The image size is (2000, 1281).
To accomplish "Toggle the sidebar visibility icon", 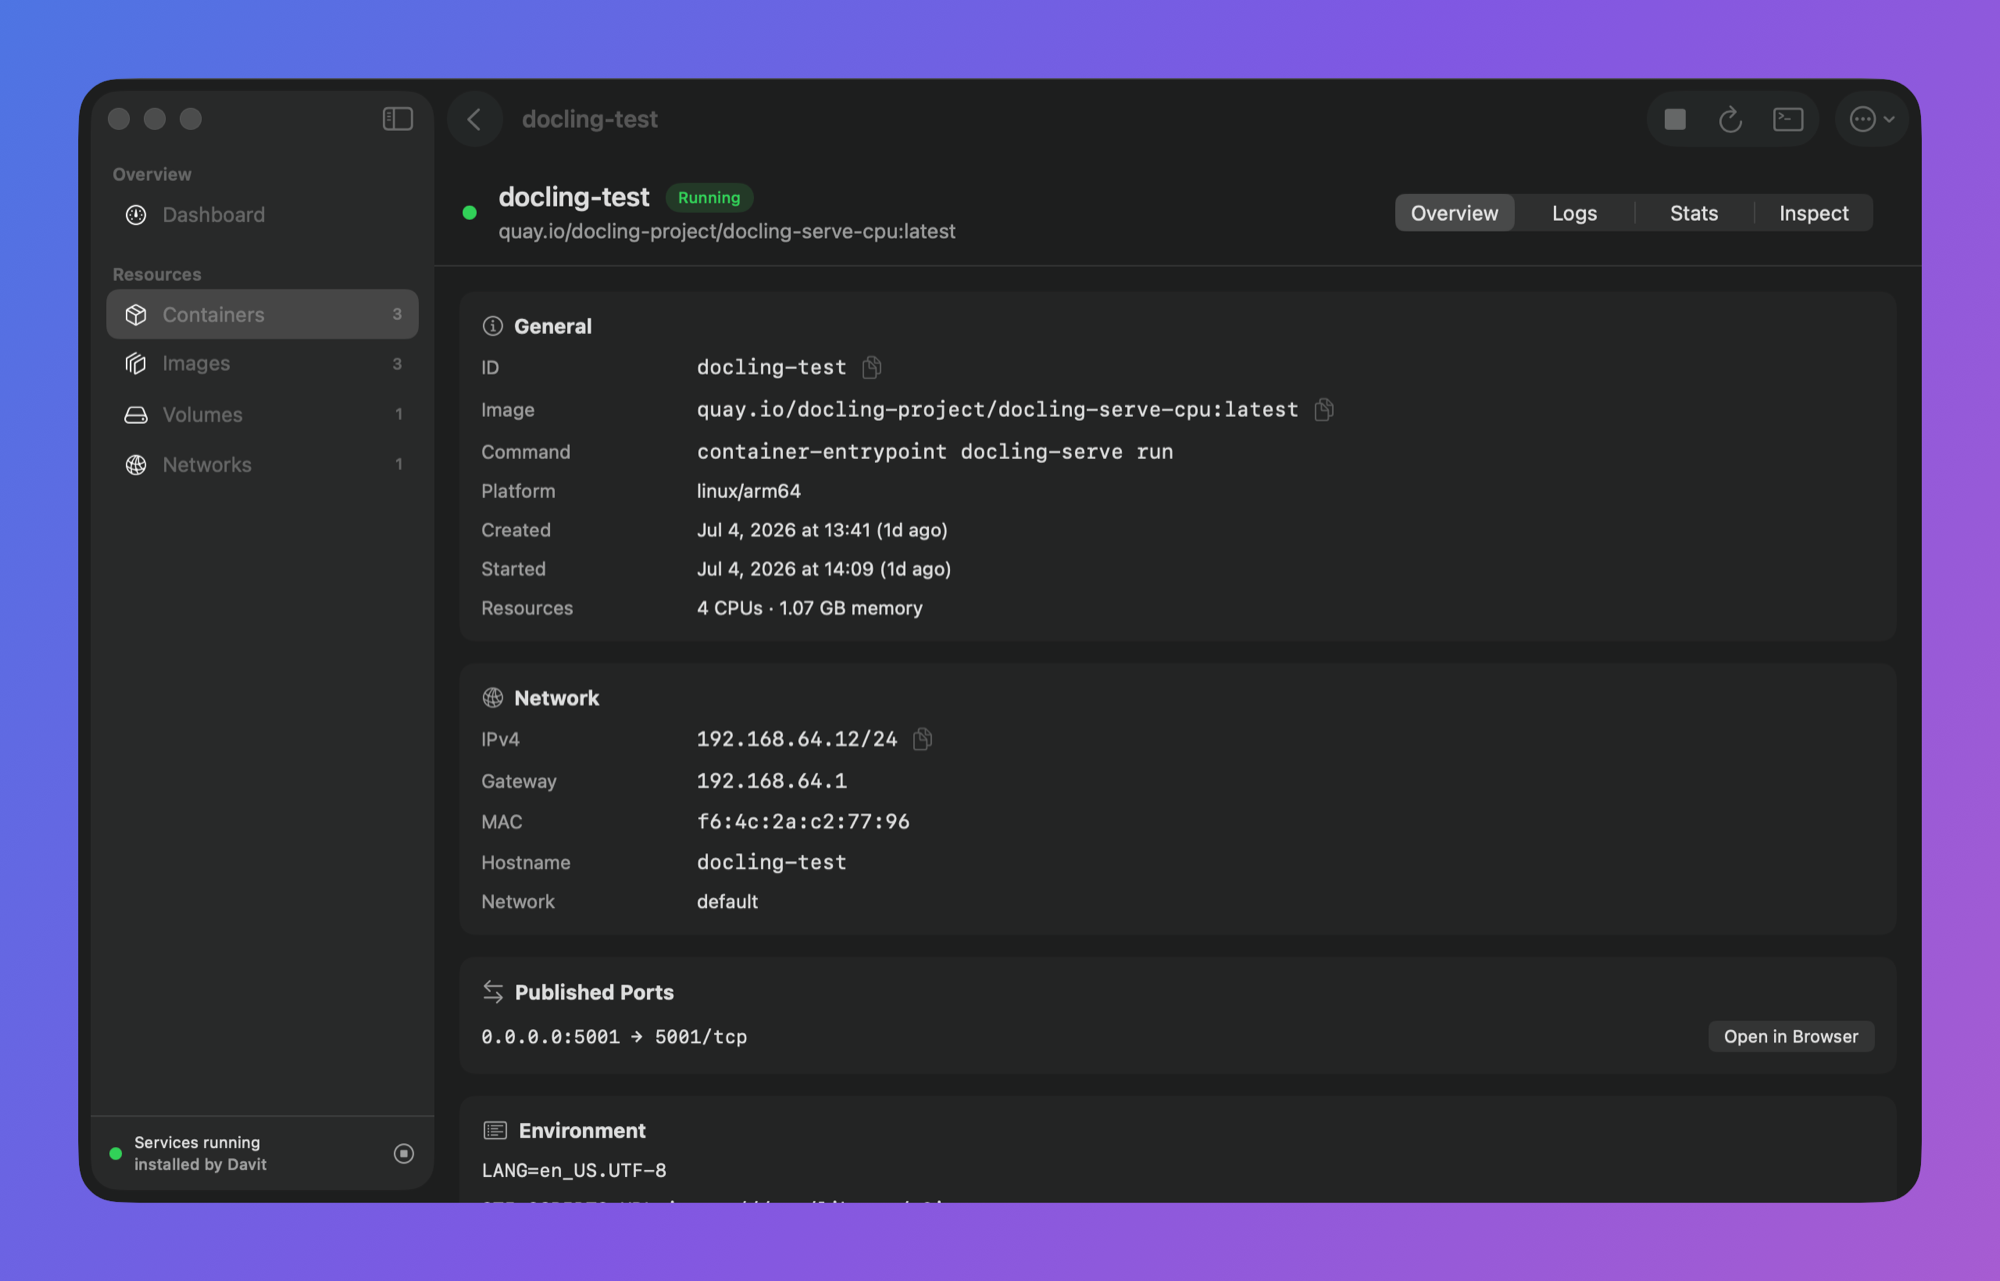I will pos(398,119).
